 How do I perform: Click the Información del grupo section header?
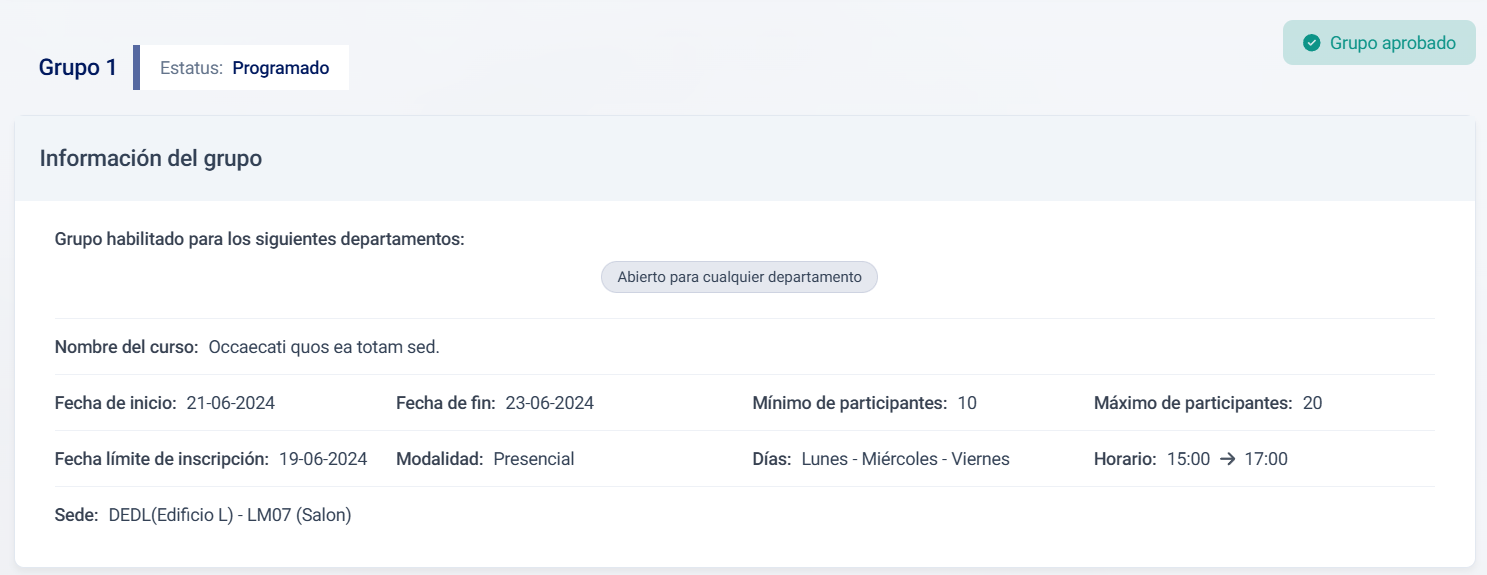coord(151,158)
